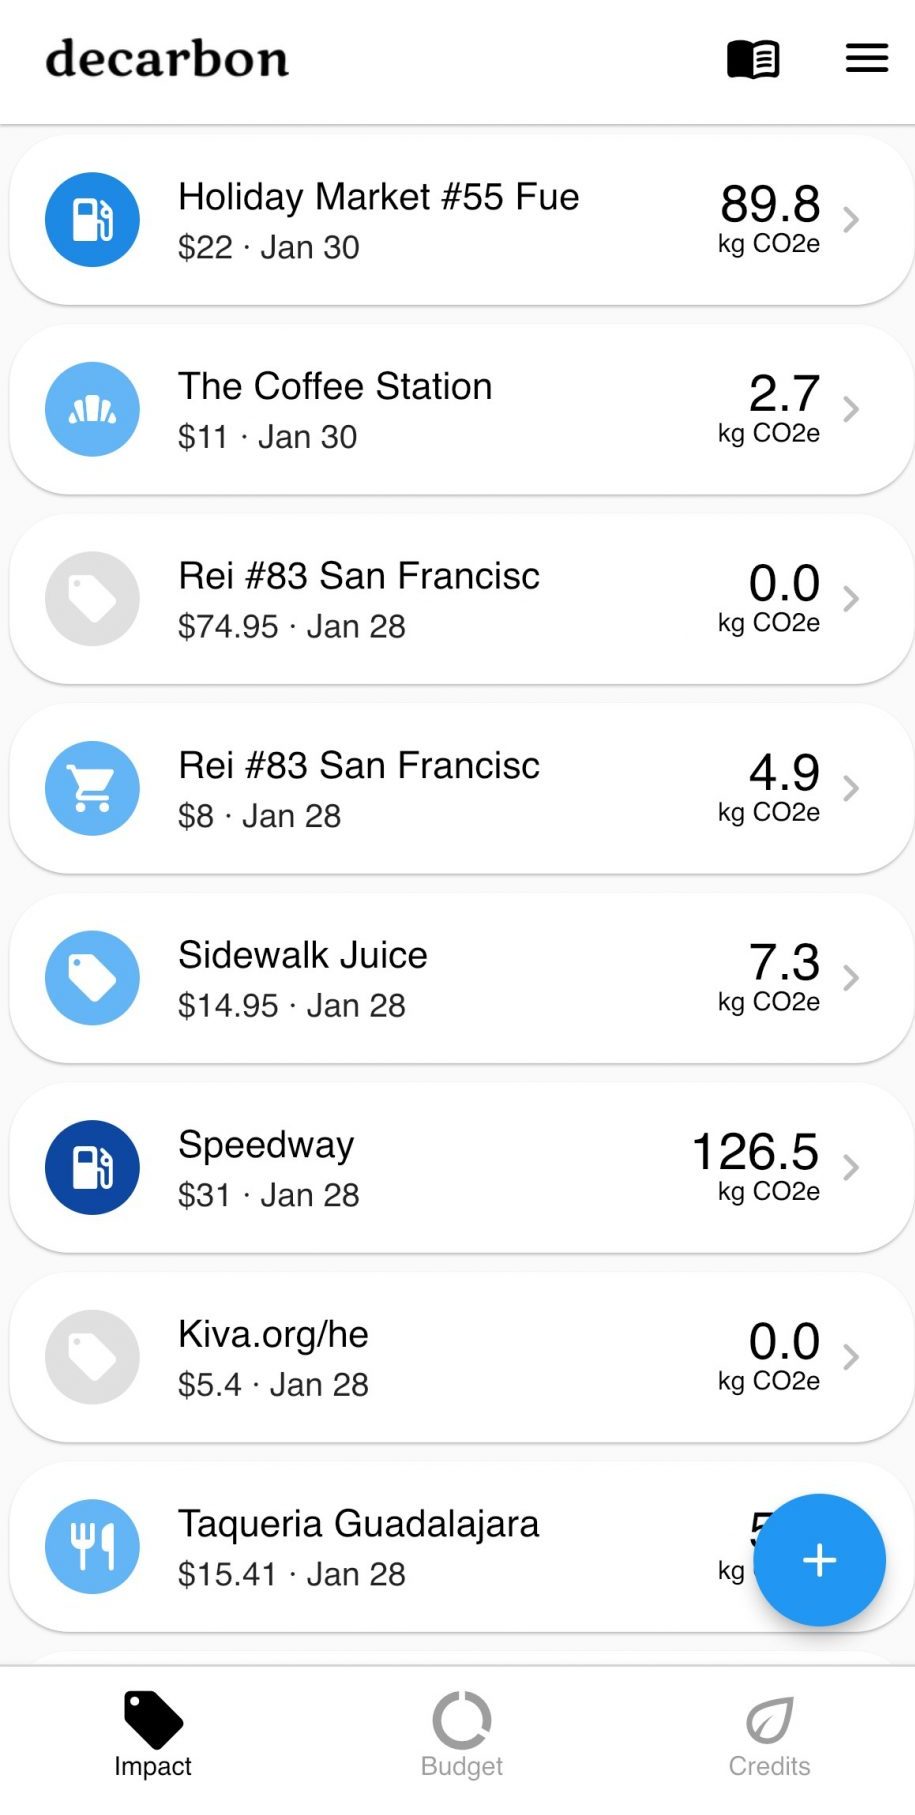The width and height of the screenshot is (915, 1815).
Task: Add a new transaction with plus button
Action: (x=819, y=1560)
